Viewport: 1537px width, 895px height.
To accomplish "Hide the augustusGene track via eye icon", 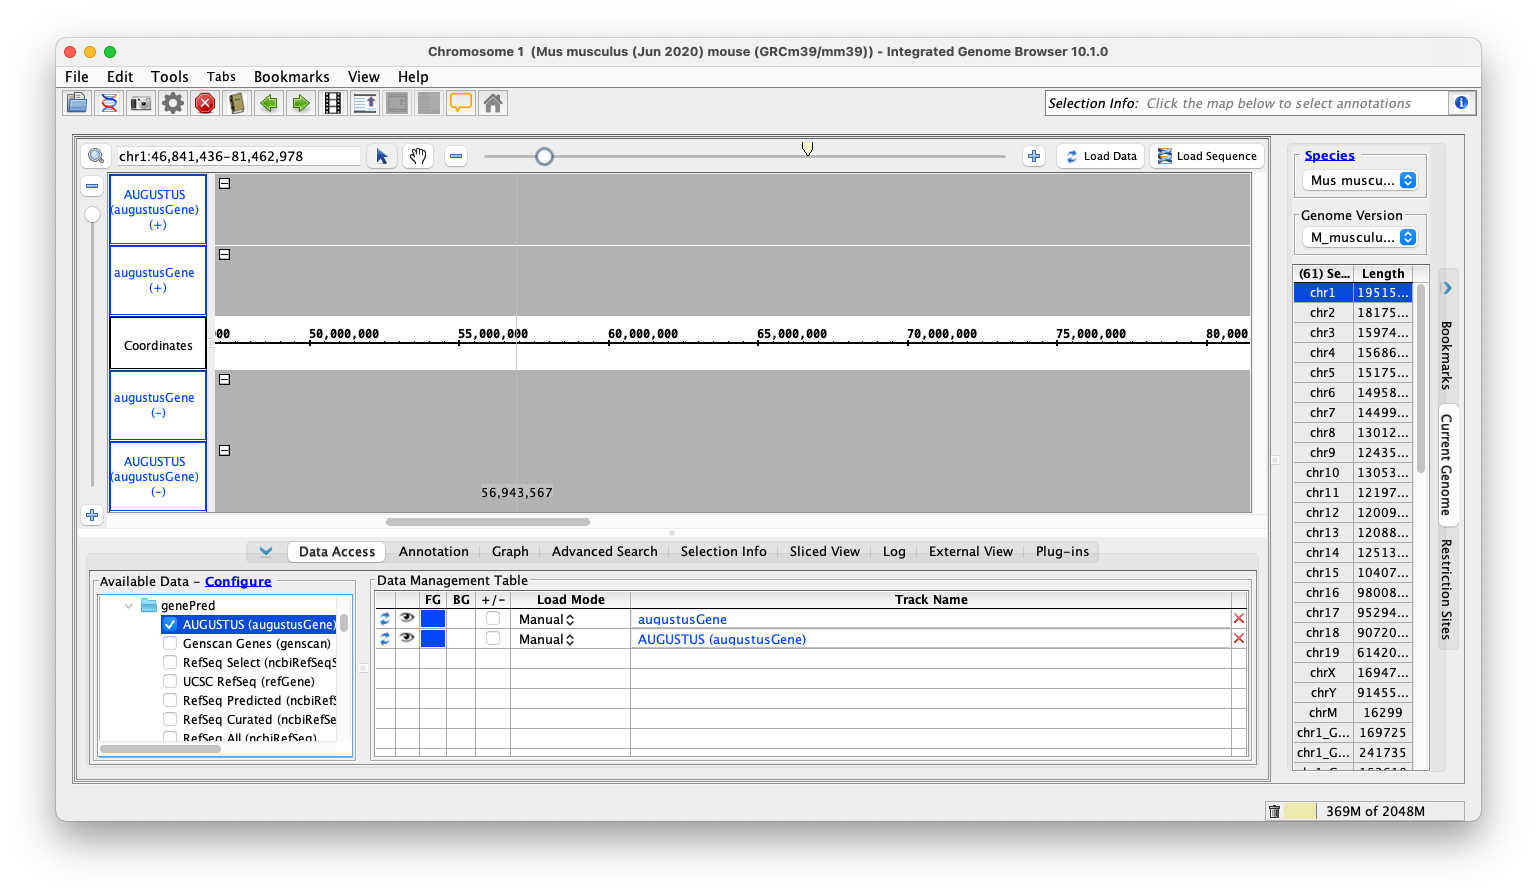I will click(407, 619).
